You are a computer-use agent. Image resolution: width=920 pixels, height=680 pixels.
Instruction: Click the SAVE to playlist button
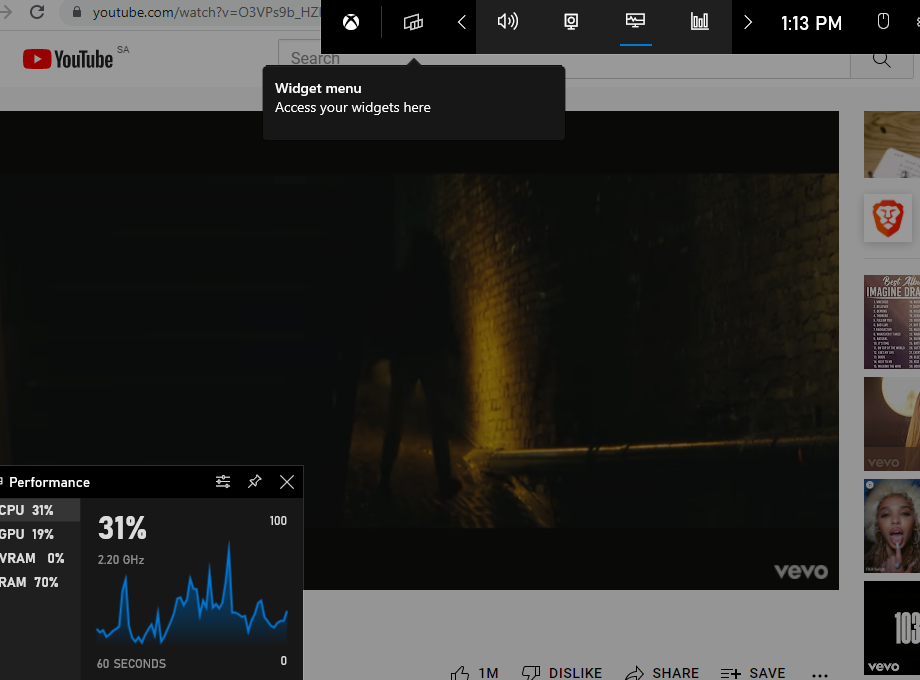[753, 673]
